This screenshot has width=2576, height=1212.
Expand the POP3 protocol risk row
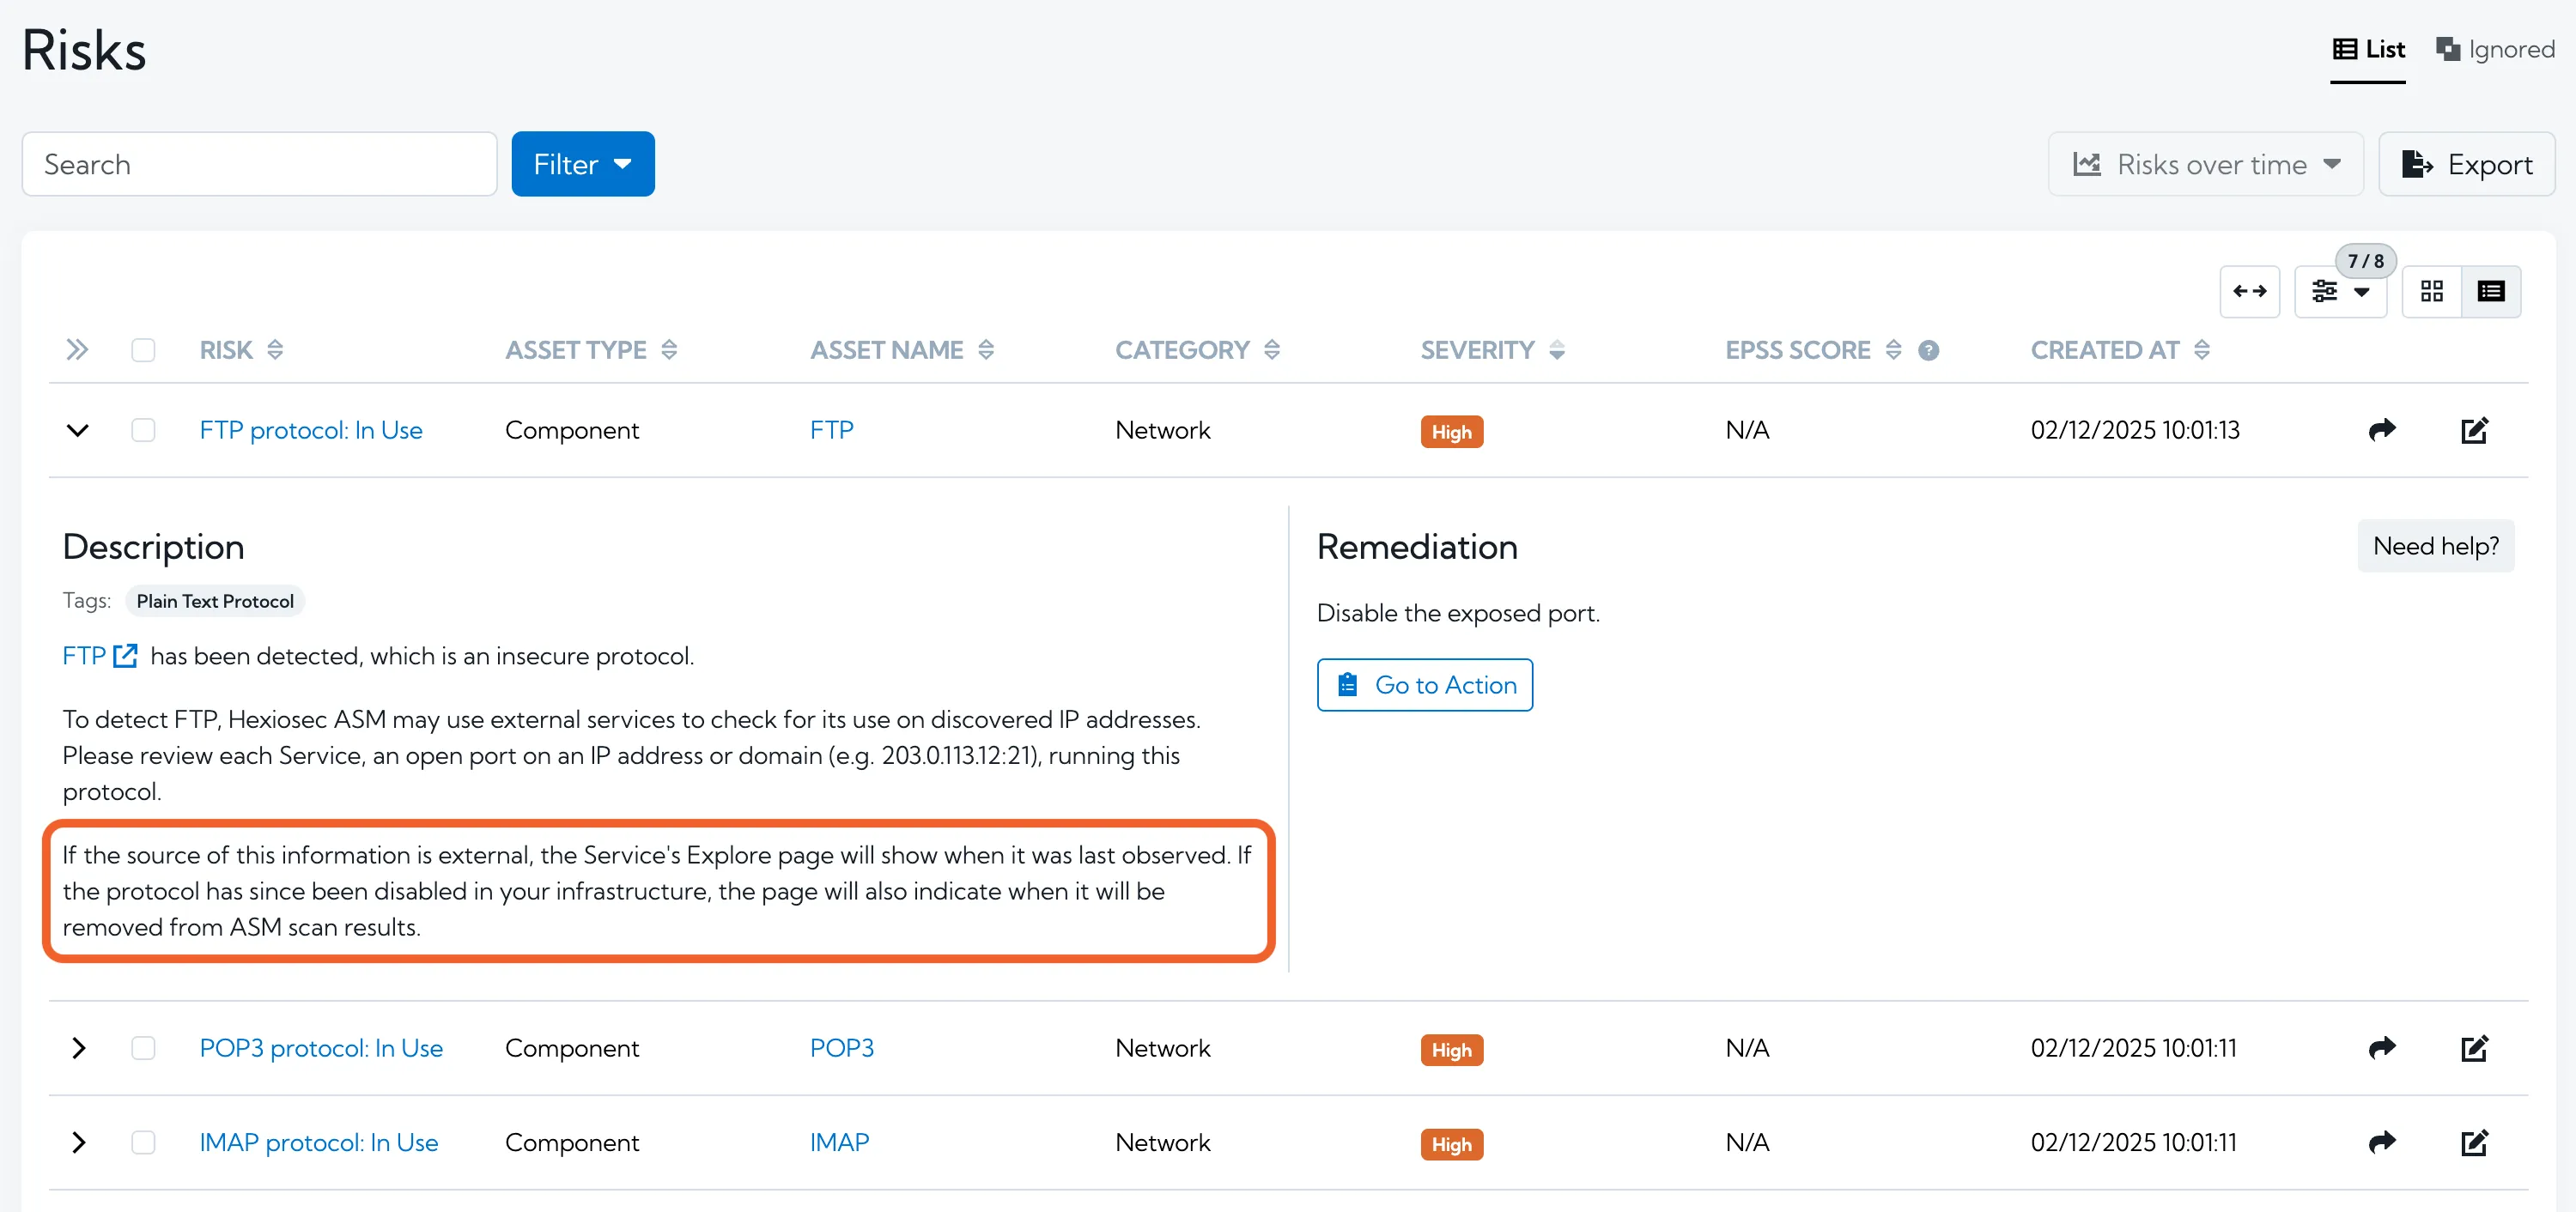[78, 1048]
